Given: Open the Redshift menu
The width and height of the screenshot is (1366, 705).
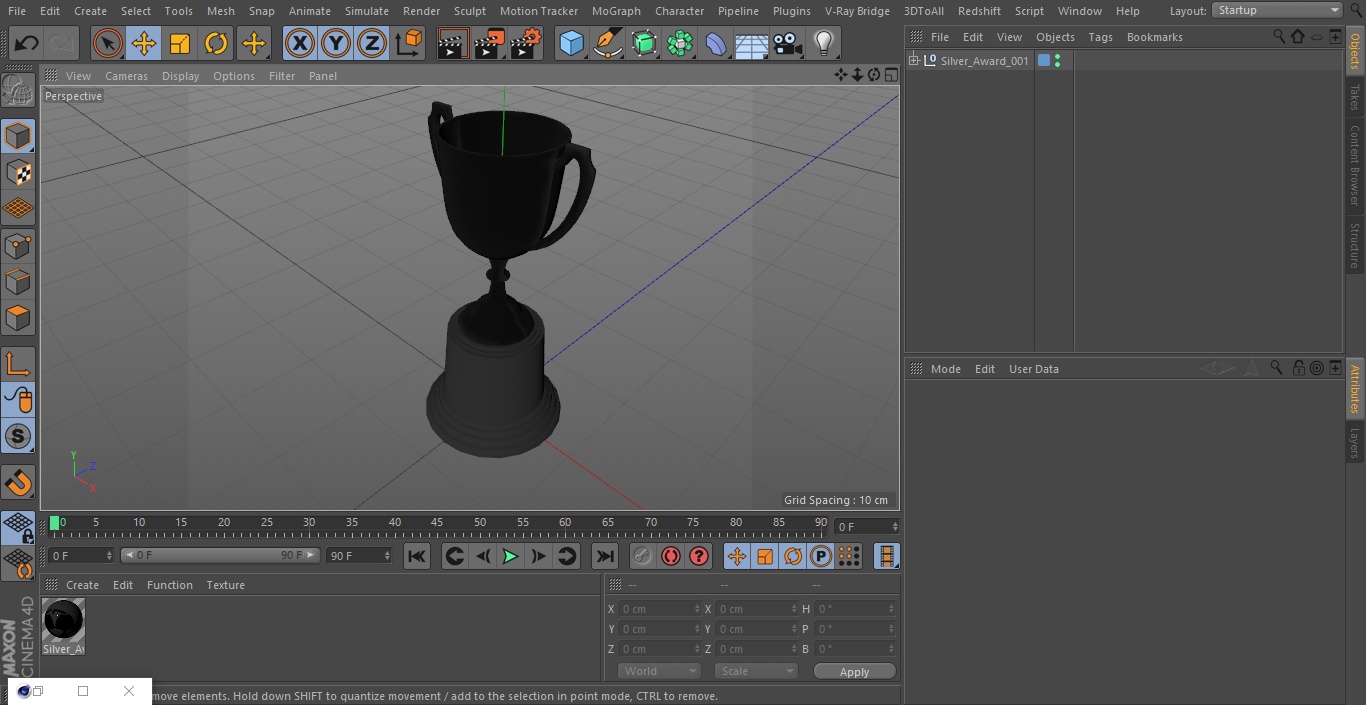Looking at the screenshot, I should click(979, 11).
